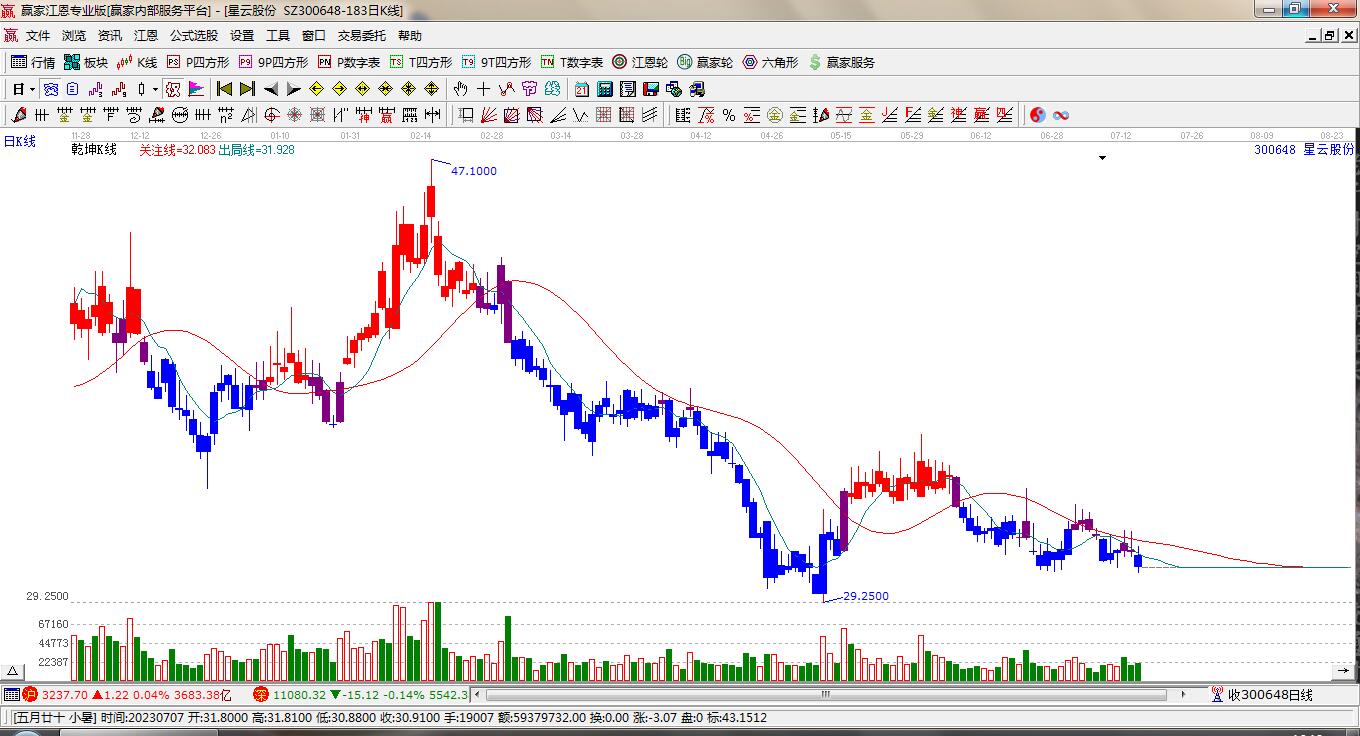
Task: Click the 收300648日线 status text
Action: pyautogui.click(x=1270, y=694)
